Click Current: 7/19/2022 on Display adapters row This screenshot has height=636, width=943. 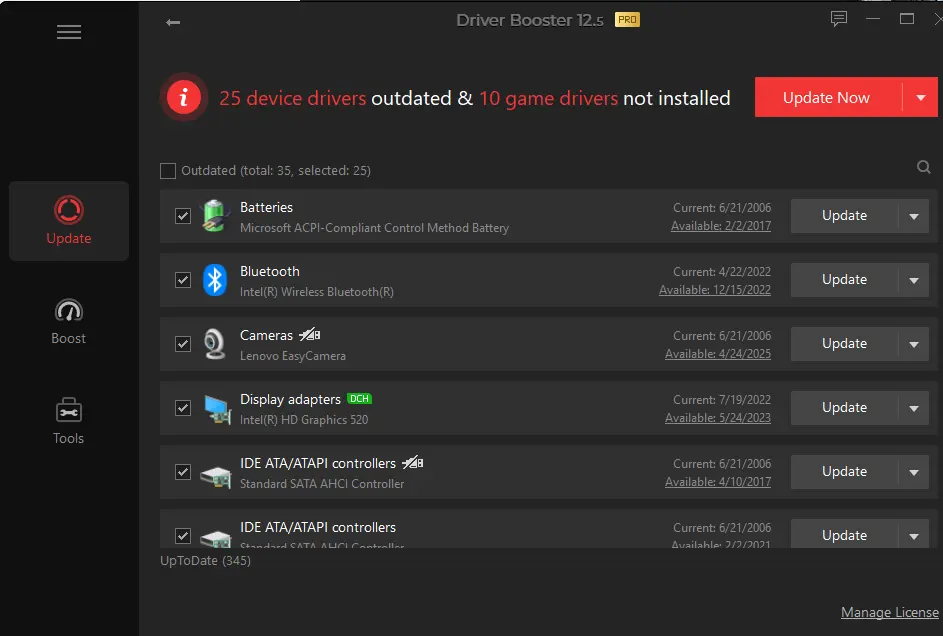click(722, 400)
